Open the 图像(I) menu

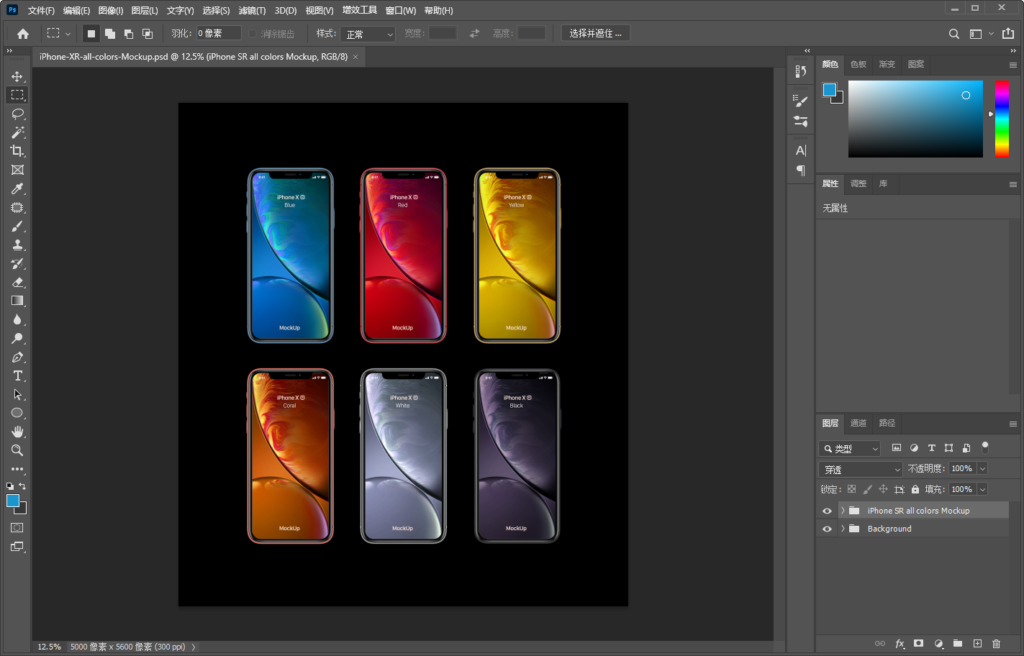pos(110,10)
